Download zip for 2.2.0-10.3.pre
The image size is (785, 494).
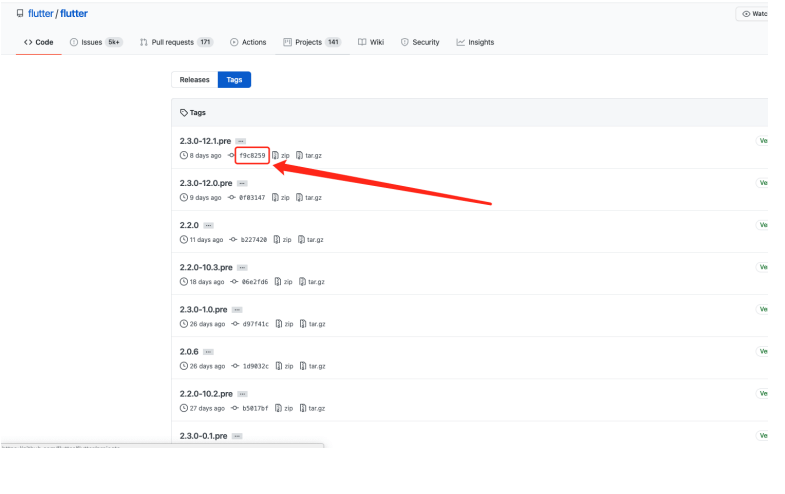(284, 282)
